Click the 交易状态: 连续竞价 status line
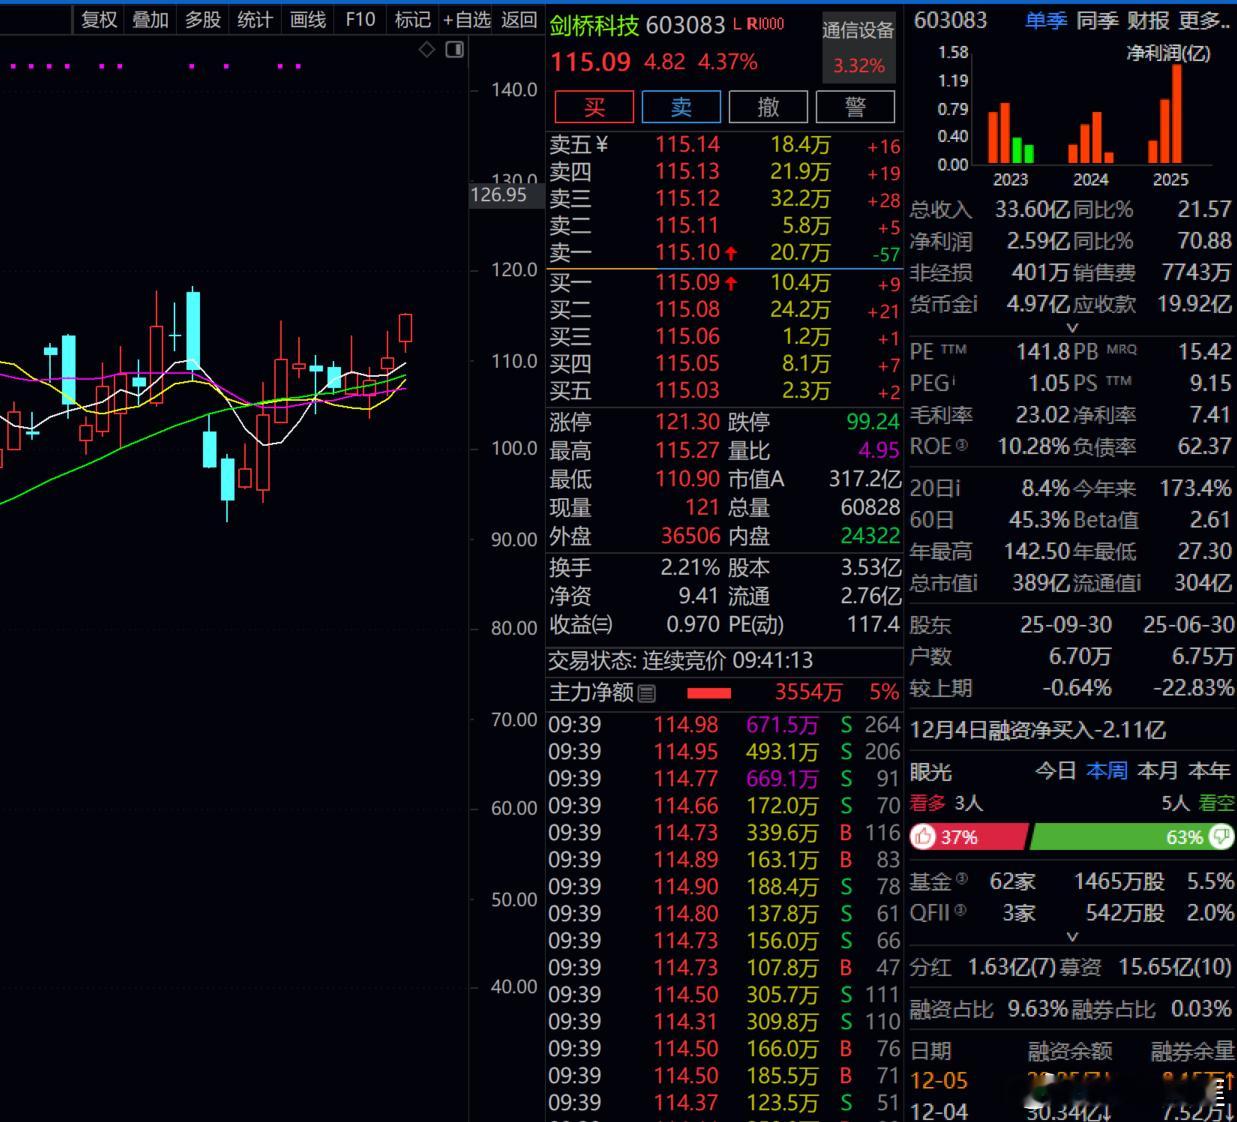Viewport: 1237px width, 1122px height. 680,661
